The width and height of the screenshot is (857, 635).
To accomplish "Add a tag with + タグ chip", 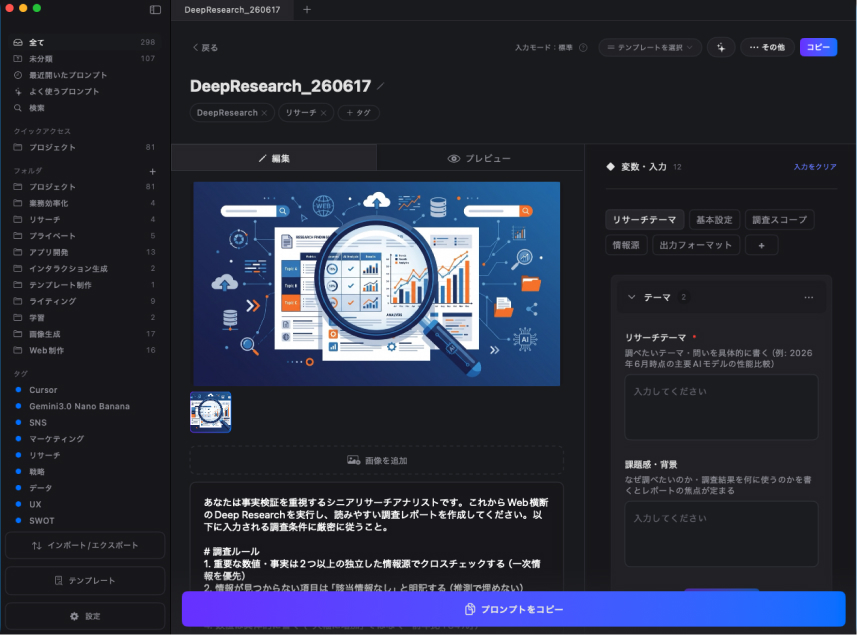I will click(359, 113).
